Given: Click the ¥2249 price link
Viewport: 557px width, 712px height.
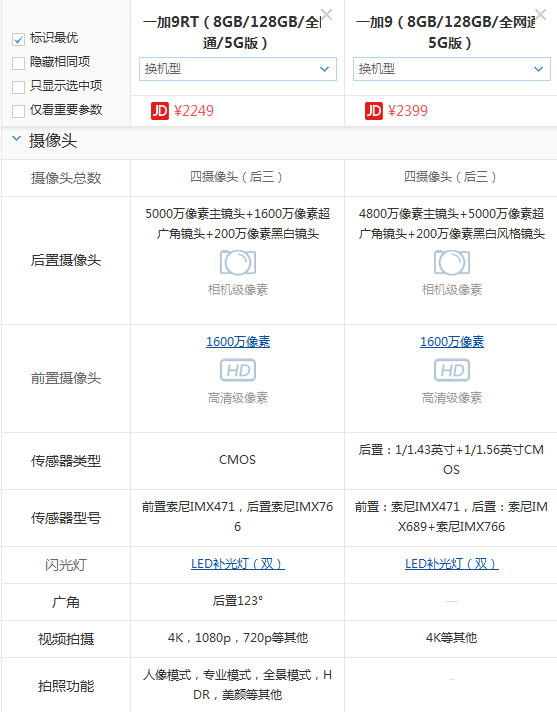Looking at the screenshot, I should point(194,111).
